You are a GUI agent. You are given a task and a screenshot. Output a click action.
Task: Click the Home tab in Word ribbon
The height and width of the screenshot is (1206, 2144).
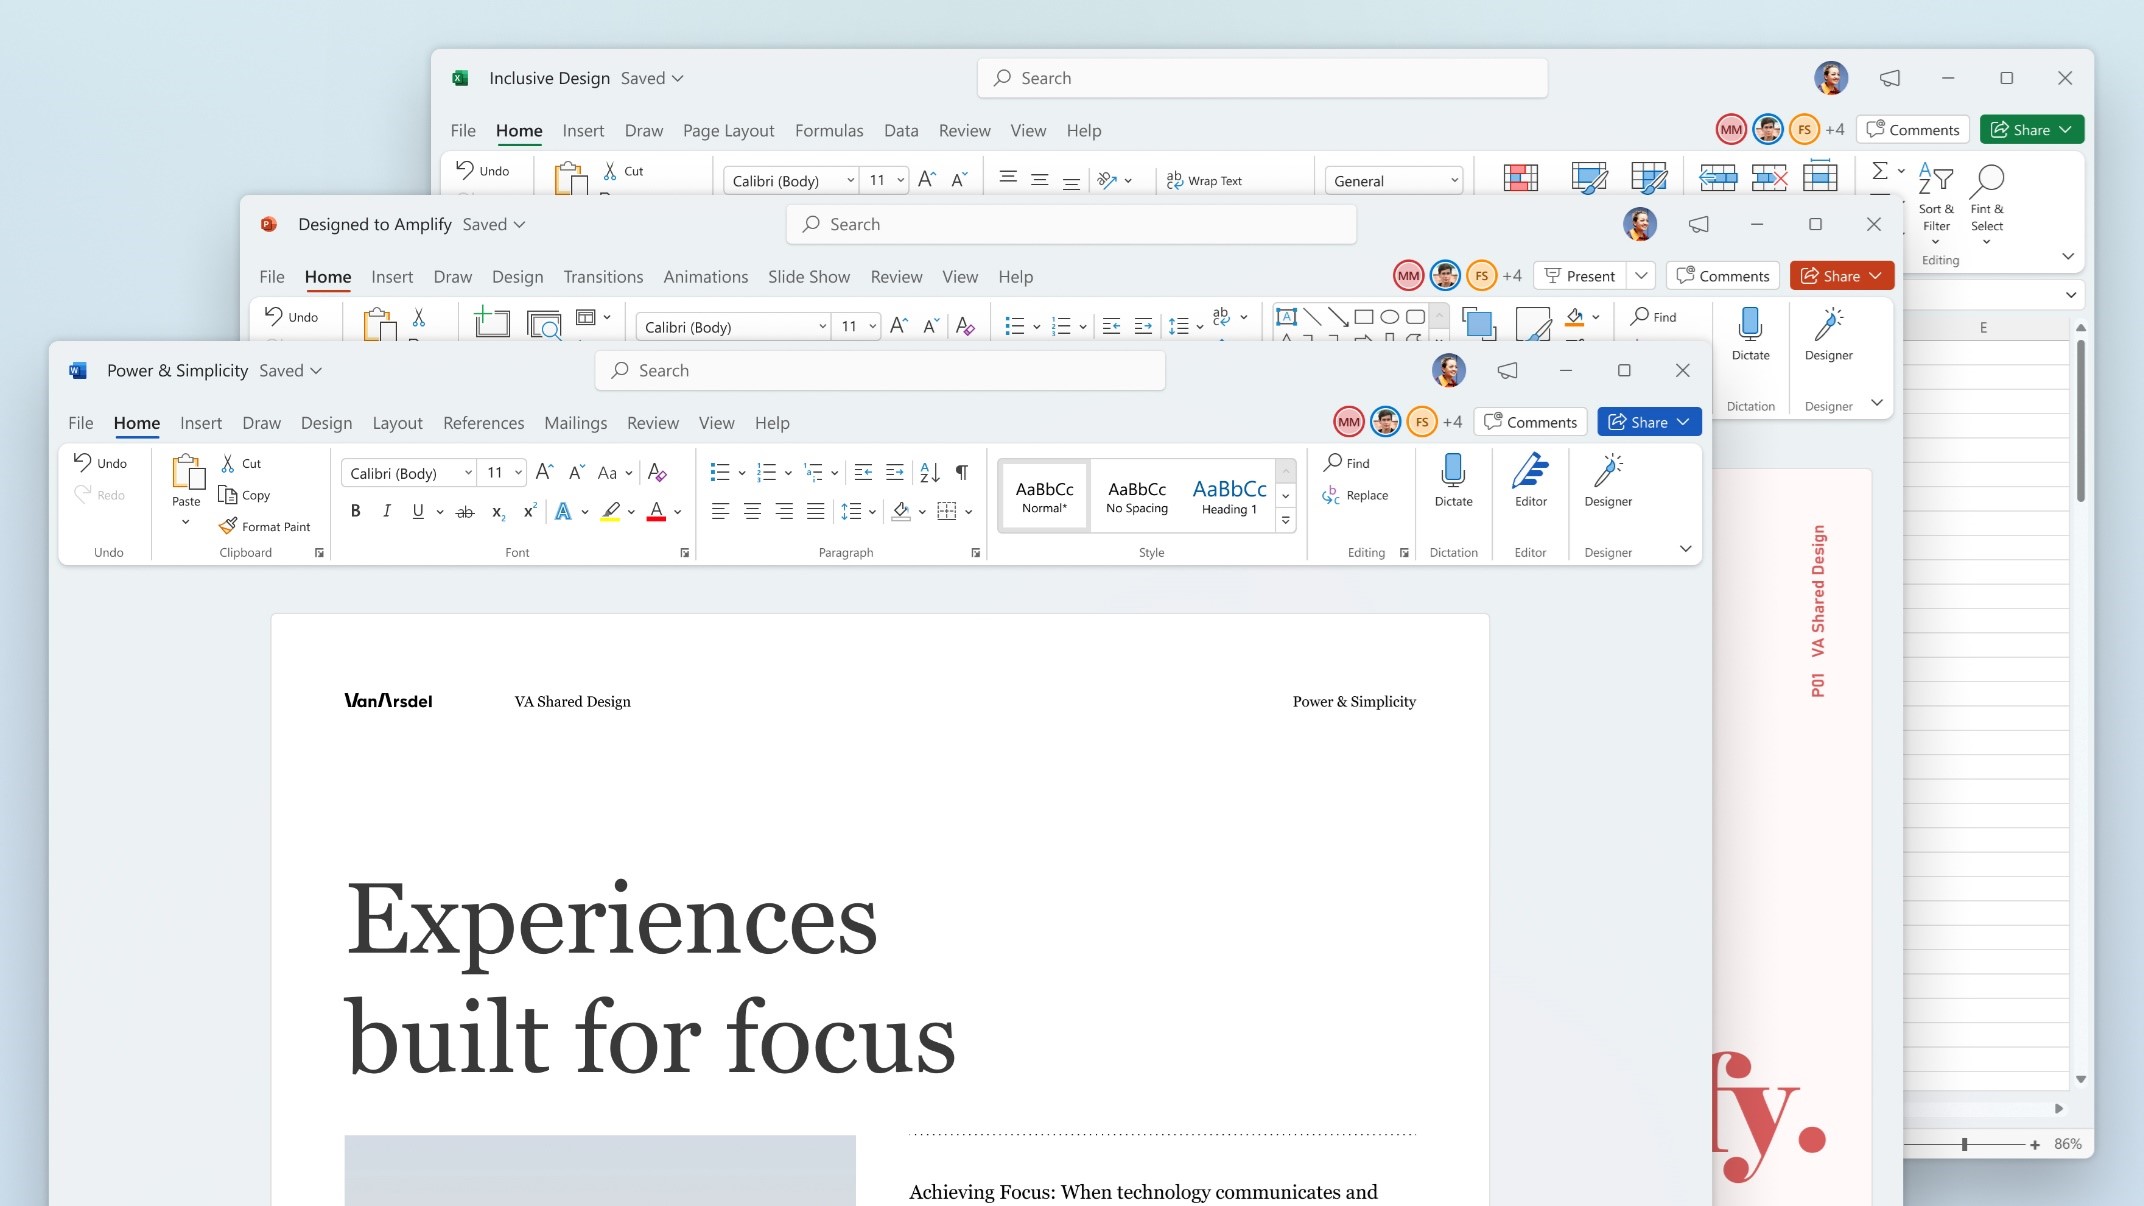pyautogui.click(x=135, y=423)
